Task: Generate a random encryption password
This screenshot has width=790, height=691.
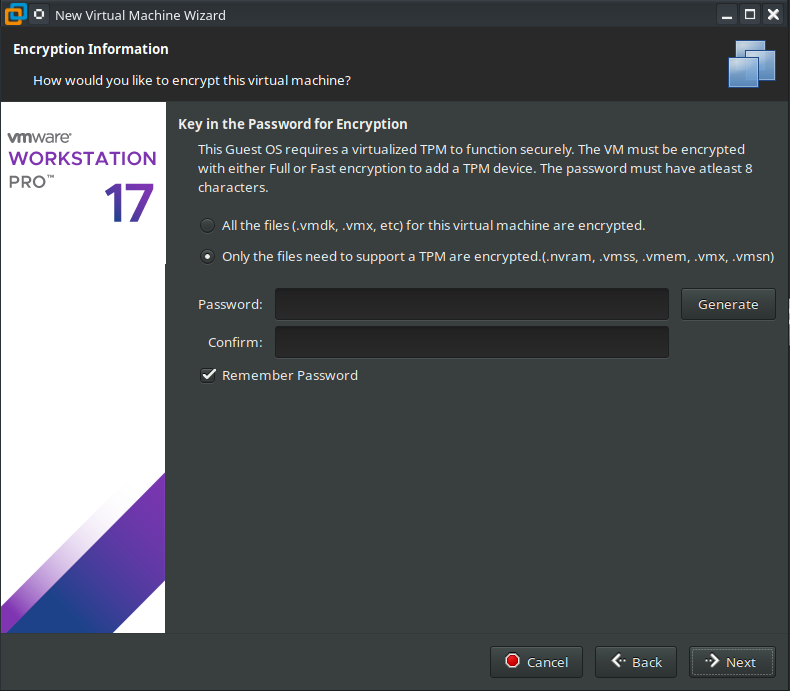Action: point(727,304)
